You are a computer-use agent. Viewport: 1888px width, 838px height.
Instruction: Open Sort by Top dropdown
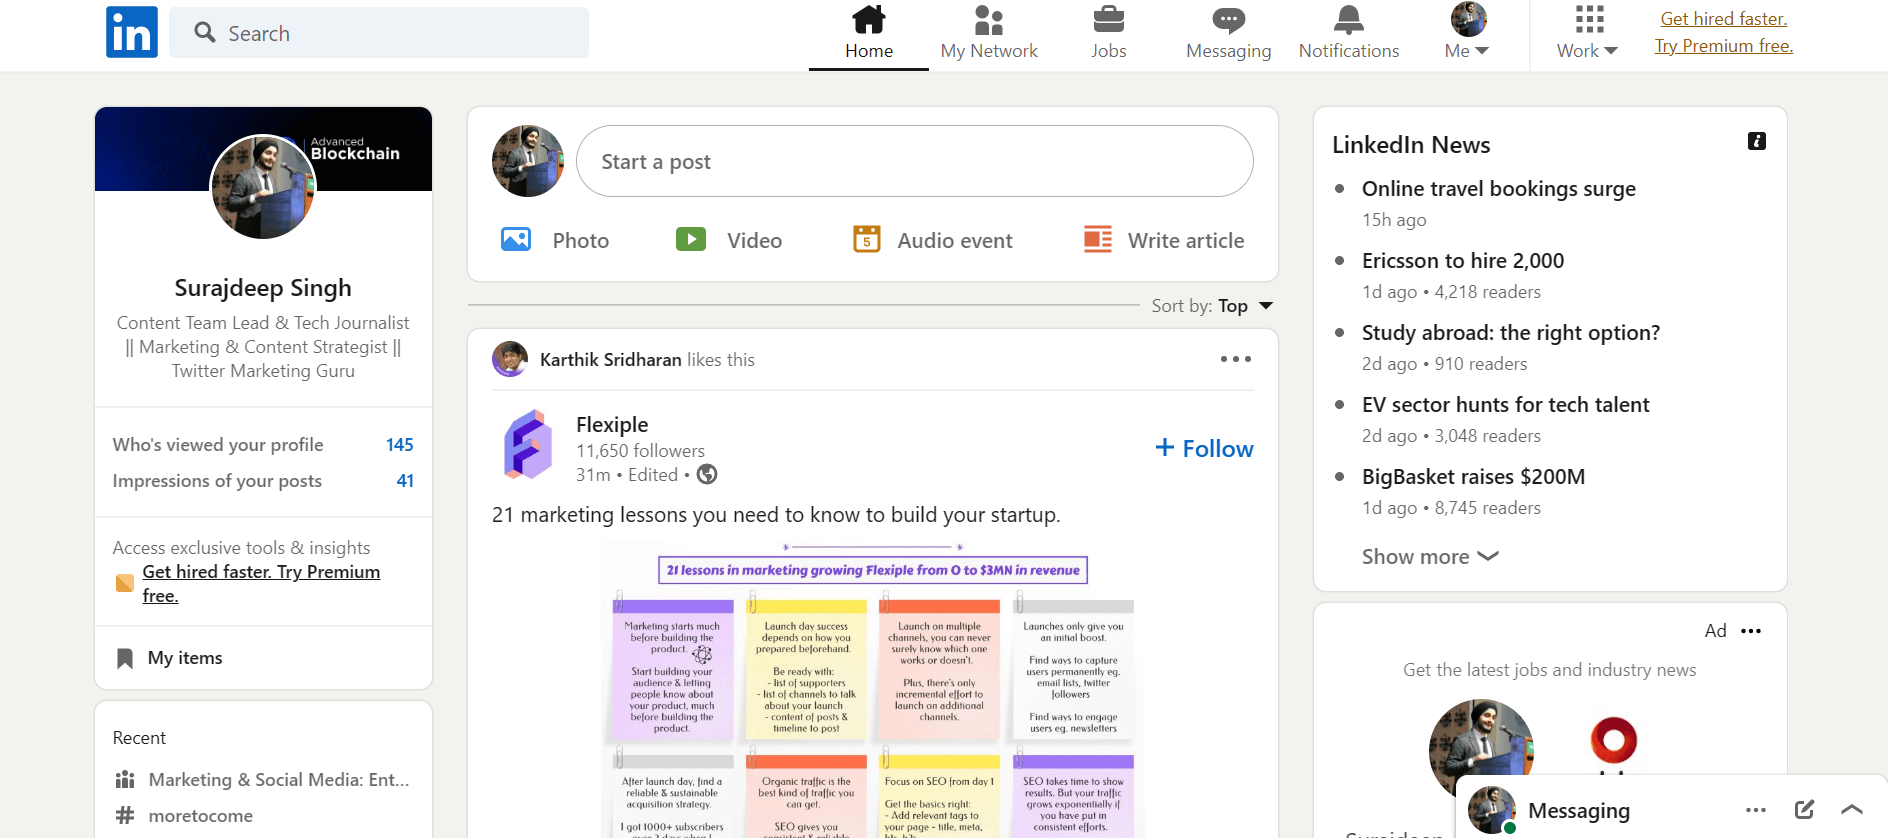[x=1212, y=306]
